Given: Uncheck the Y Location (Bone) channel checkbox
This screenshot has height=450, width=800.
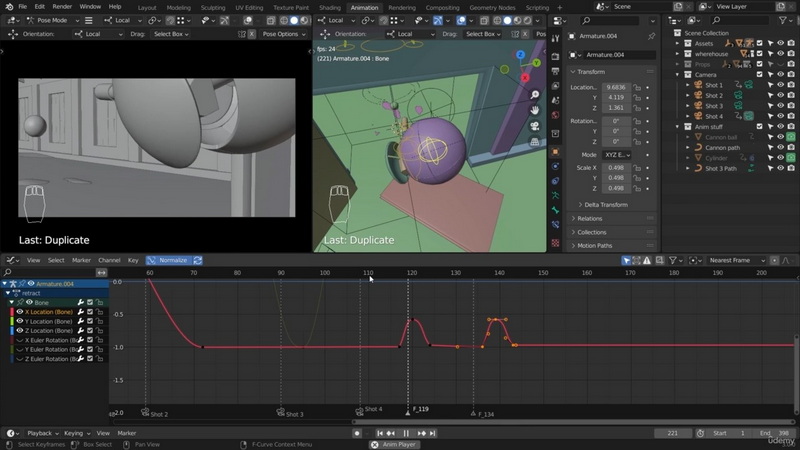Looking at the screenshot, I should click(90, 321).
